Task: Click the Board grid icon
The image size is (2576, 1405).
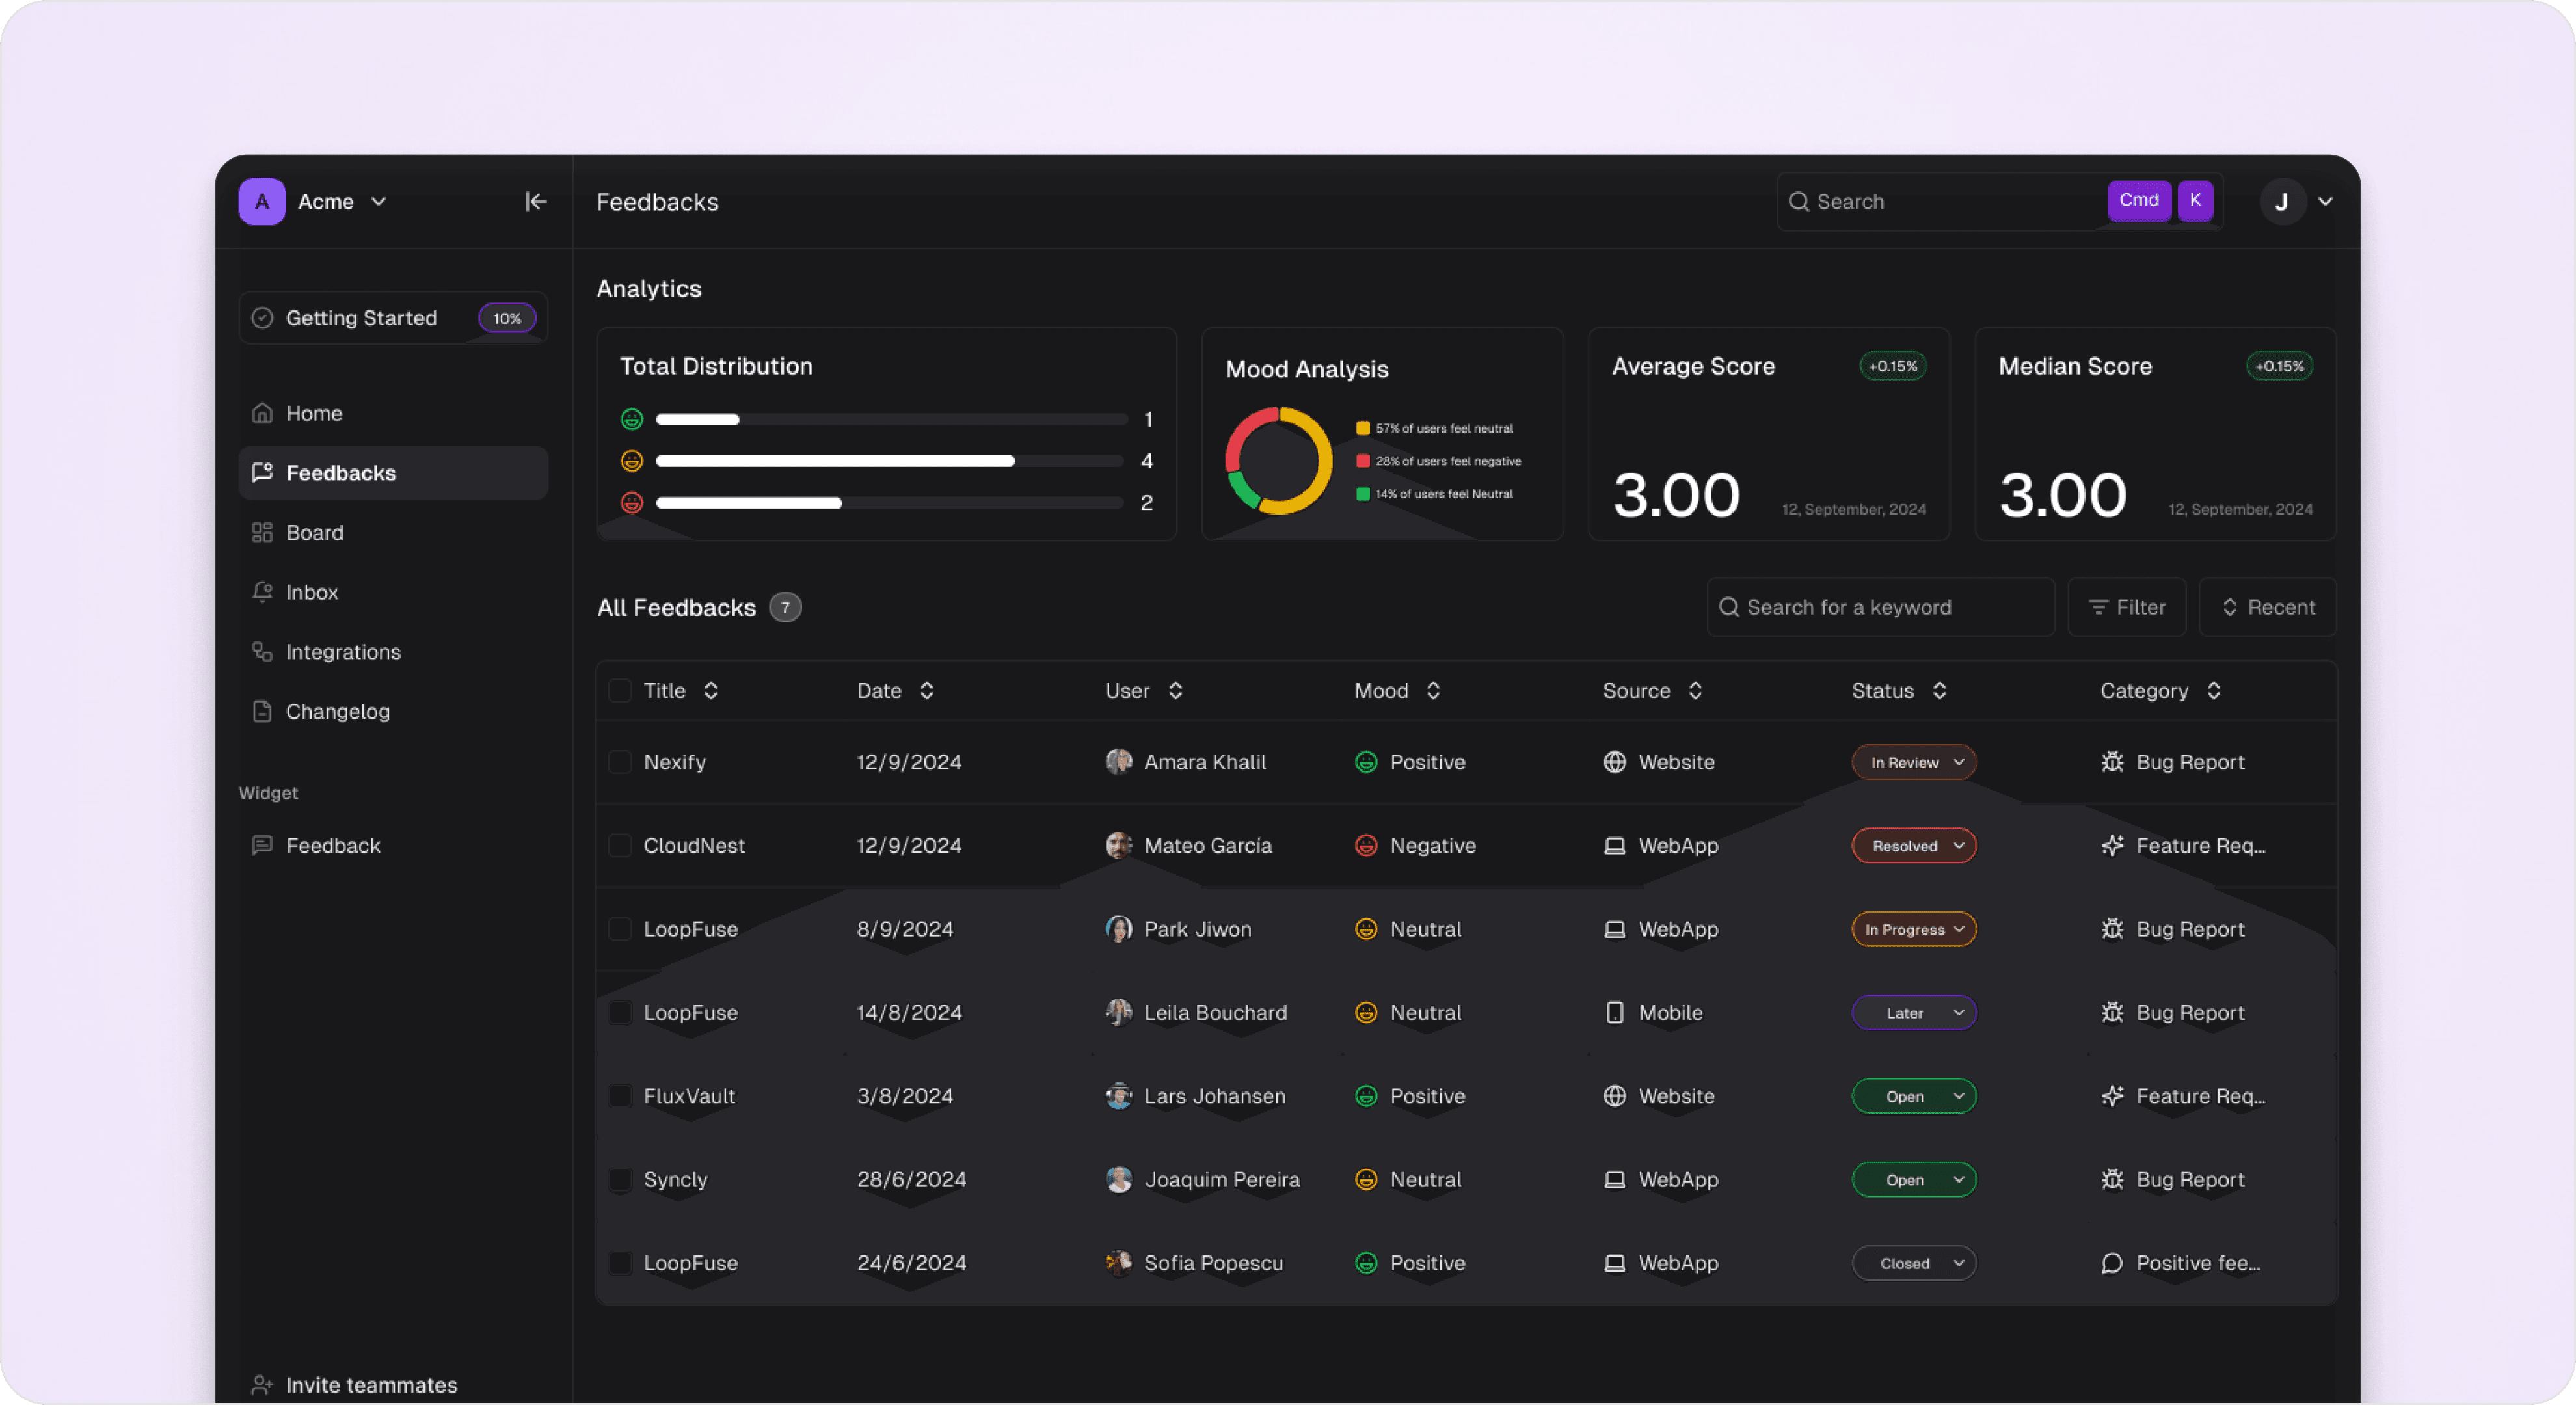Action: click(x=262, y=533)
